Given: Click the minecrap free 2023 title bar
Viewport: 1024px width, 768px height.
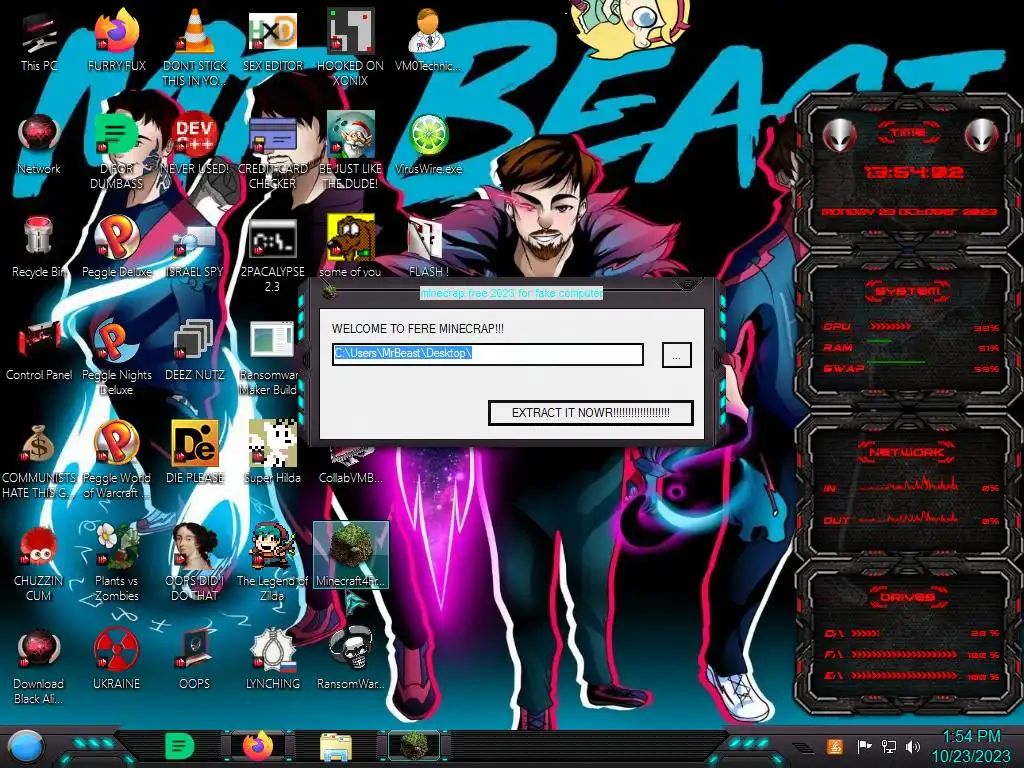Looking at the screenshot, I should click(x=511, y=293).
